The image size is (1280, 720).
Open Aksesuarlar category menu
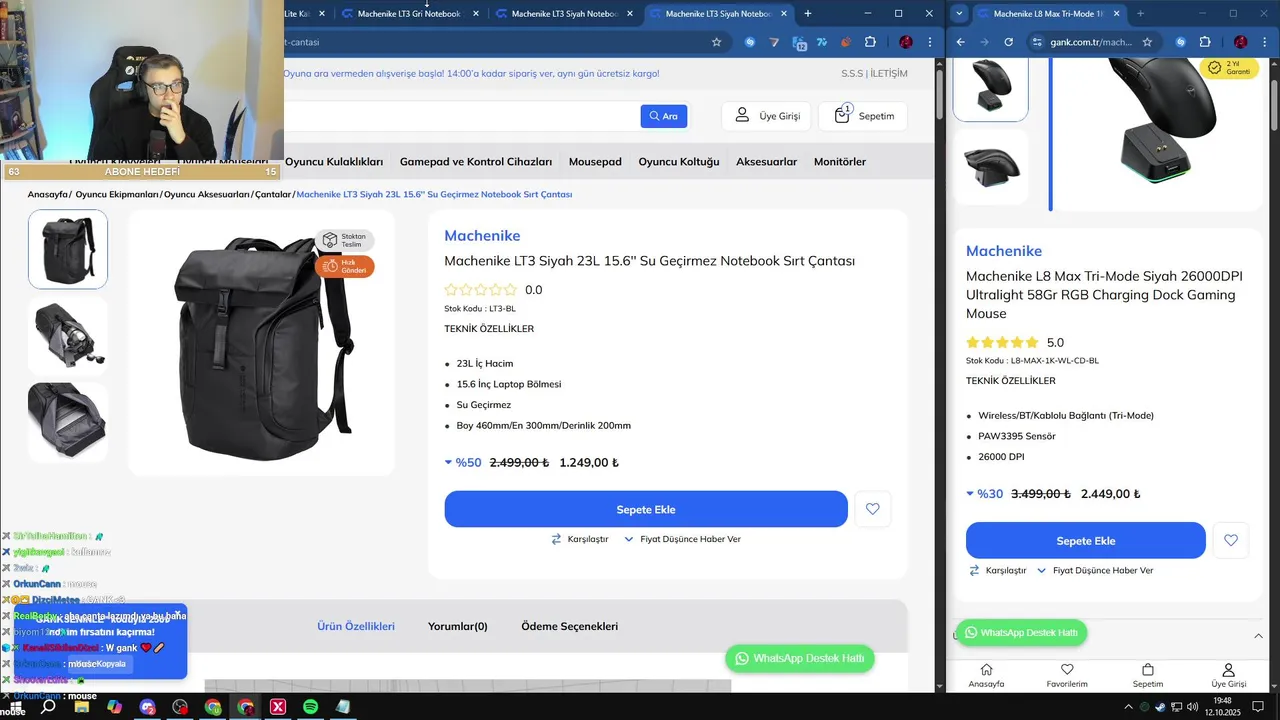(766, 161)
